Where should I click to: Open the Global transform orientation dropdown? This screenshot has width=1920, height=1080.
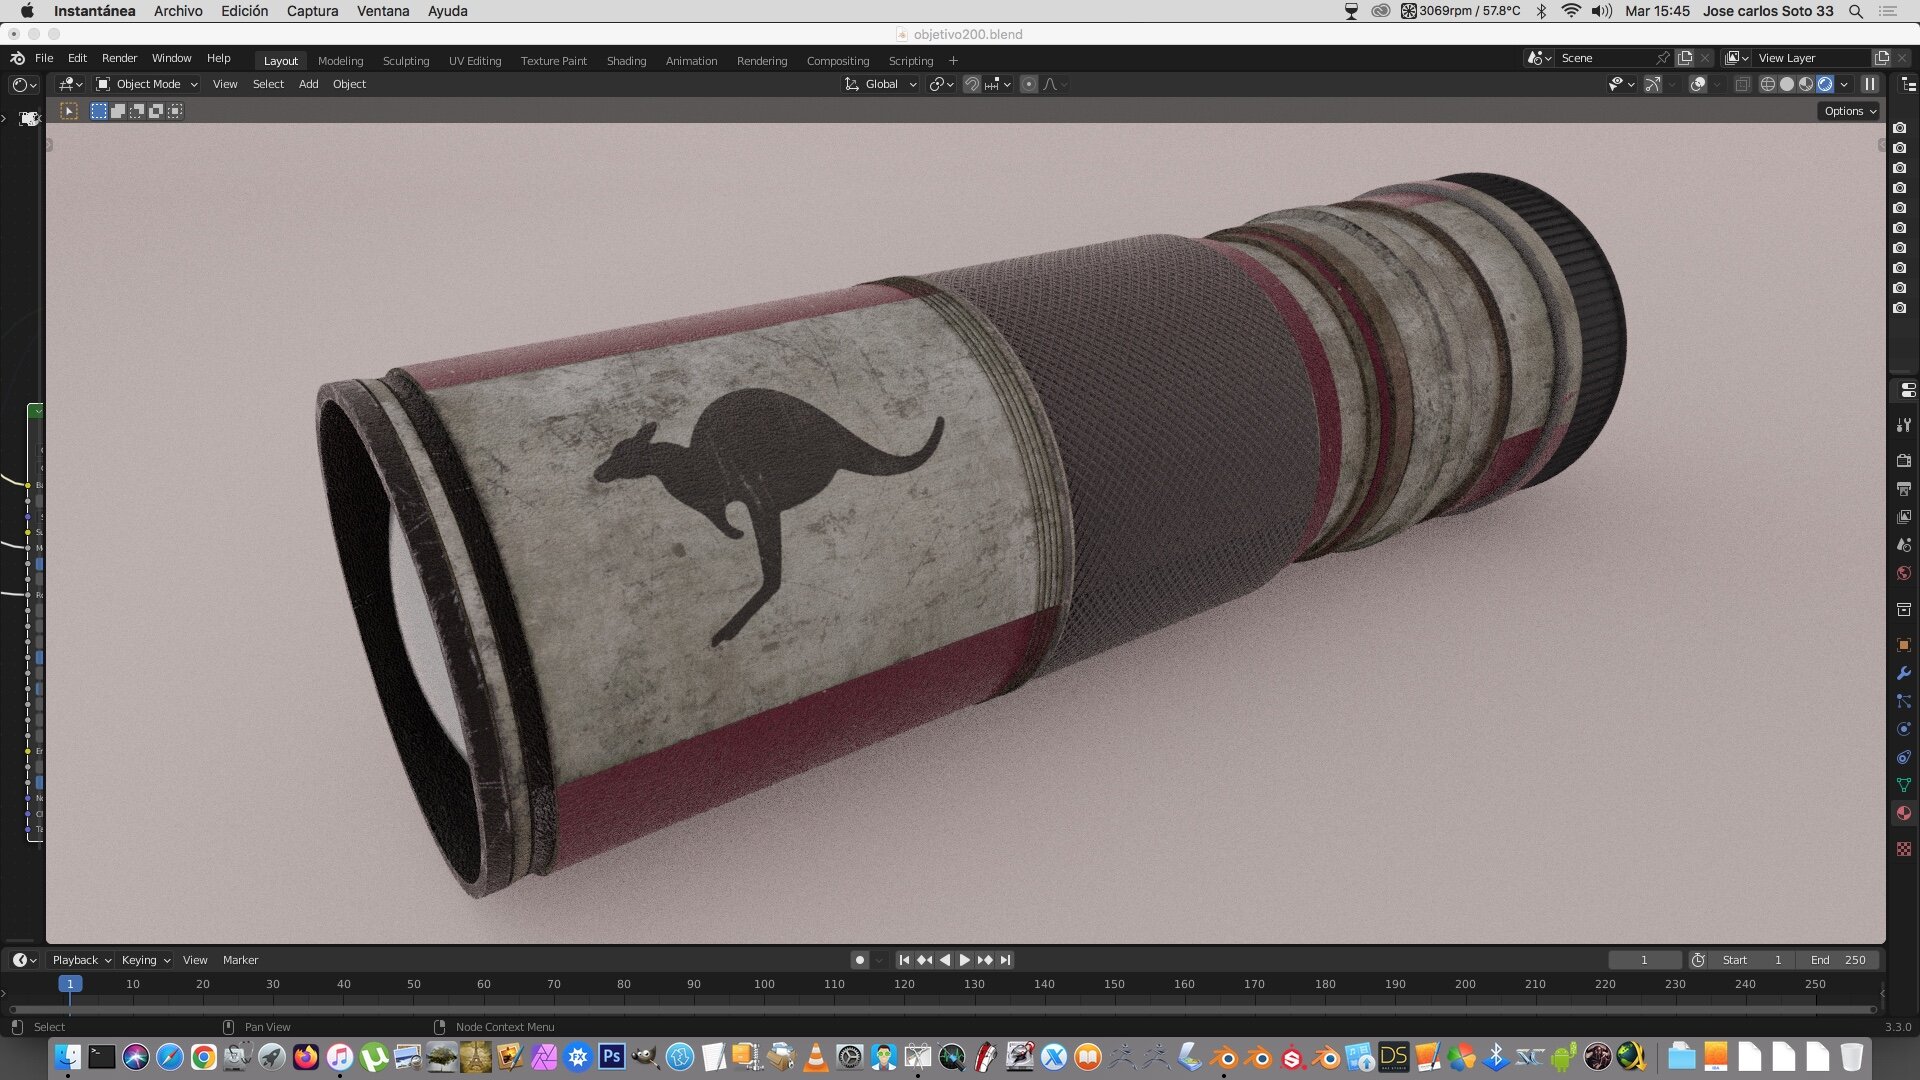coord(881,84)
